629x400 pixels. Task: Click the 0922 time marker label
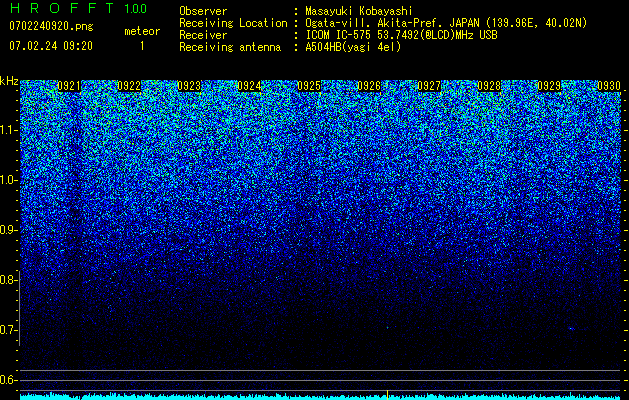click(129, 86)
